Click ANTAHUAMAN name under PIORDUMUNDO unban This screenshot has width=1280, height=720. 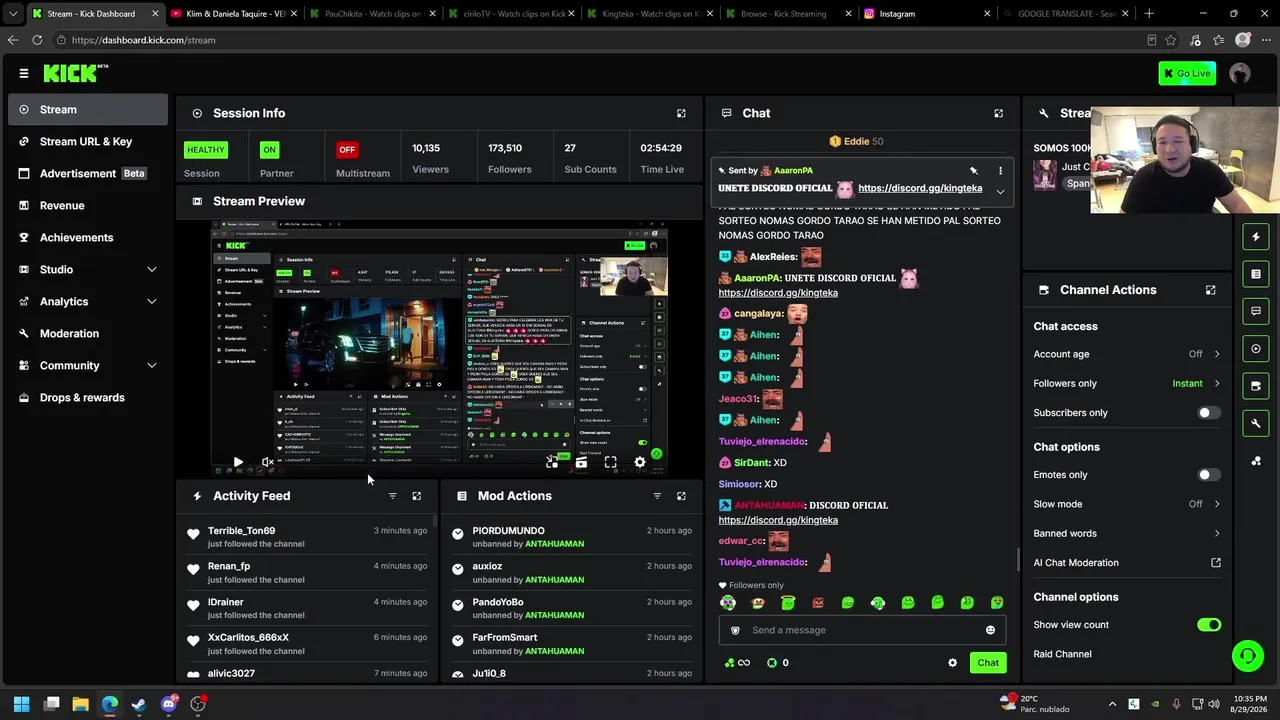tap(554, 544)
